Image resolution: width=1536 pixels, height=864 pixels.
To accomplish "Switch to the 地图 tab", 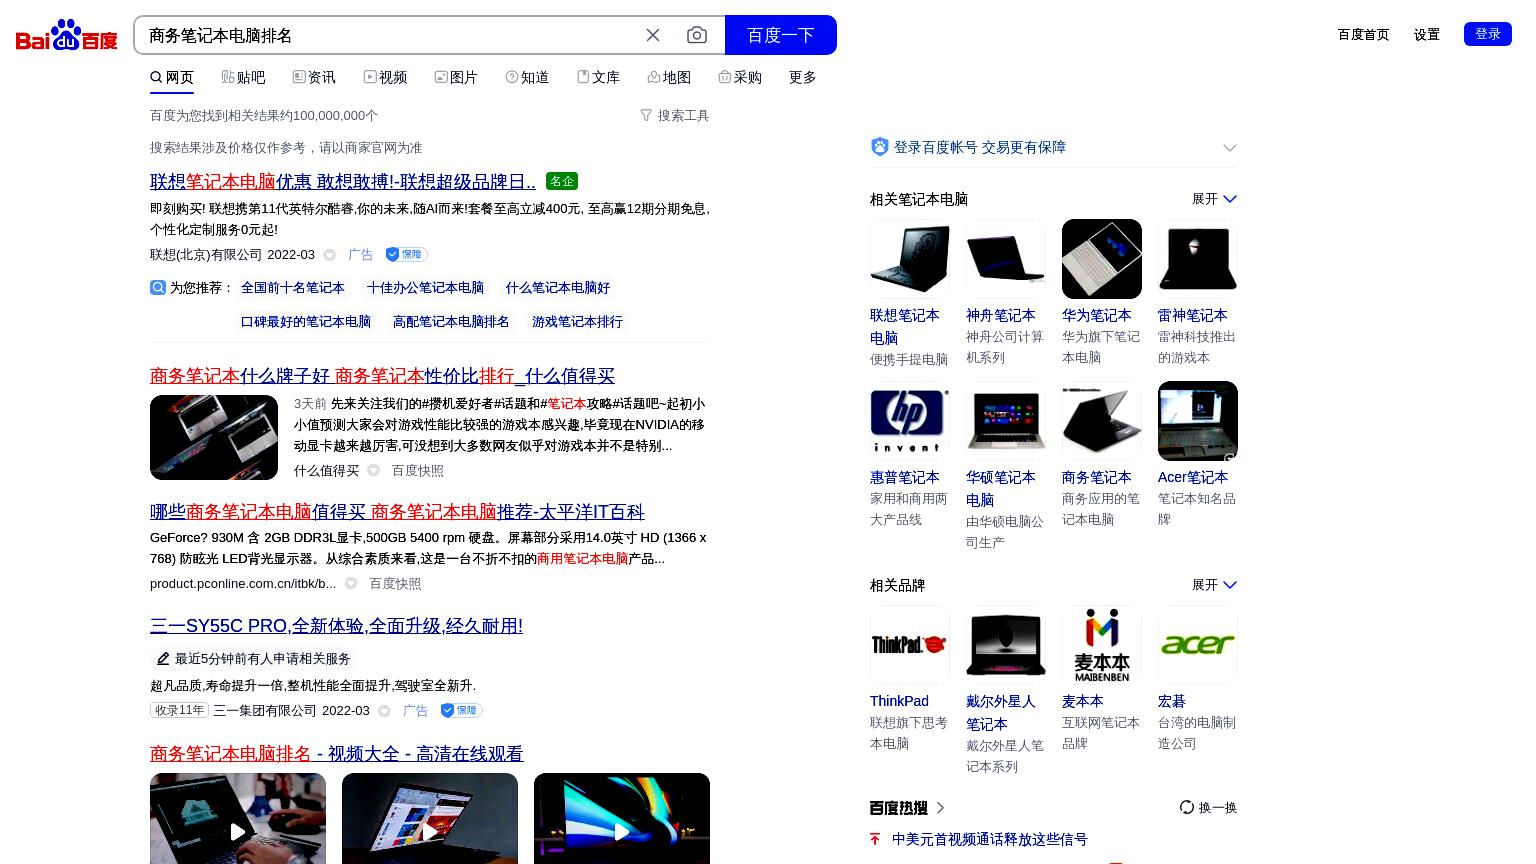I will click(669, 77).
